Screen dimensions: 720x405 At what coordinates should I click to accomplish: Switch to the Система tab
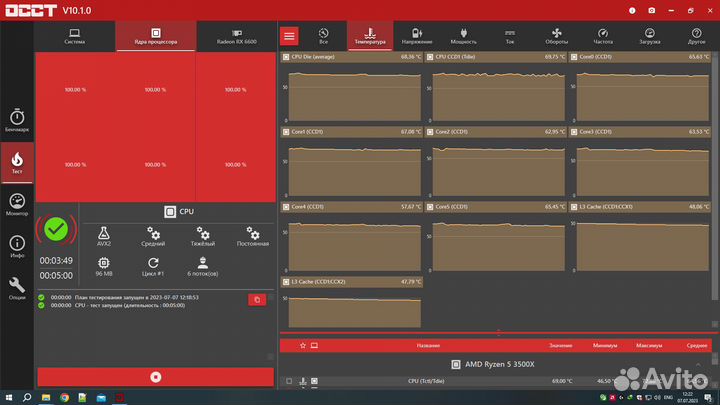tap(74, 42)
